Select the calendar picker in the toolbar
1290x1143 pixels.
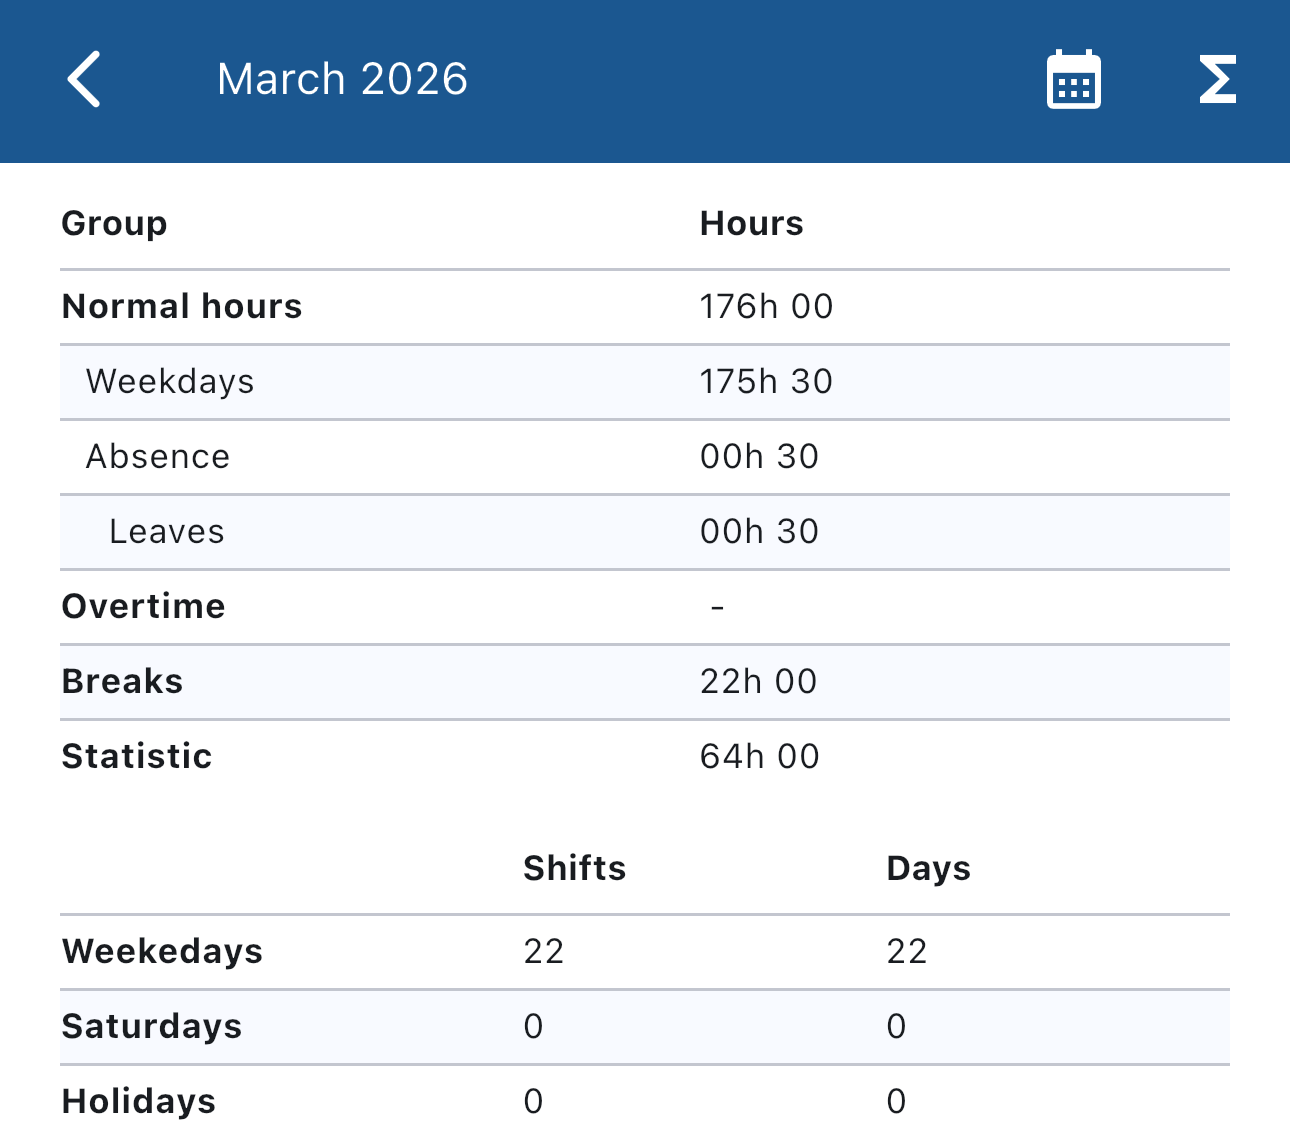1073,80
